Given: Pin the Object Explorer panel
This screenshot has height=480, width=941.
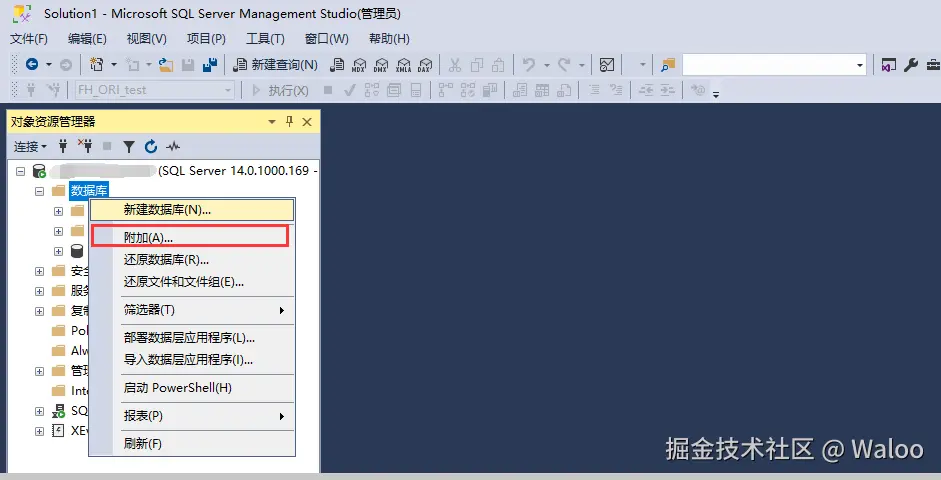Looking at the screenshot, I should tap(289, 122).
